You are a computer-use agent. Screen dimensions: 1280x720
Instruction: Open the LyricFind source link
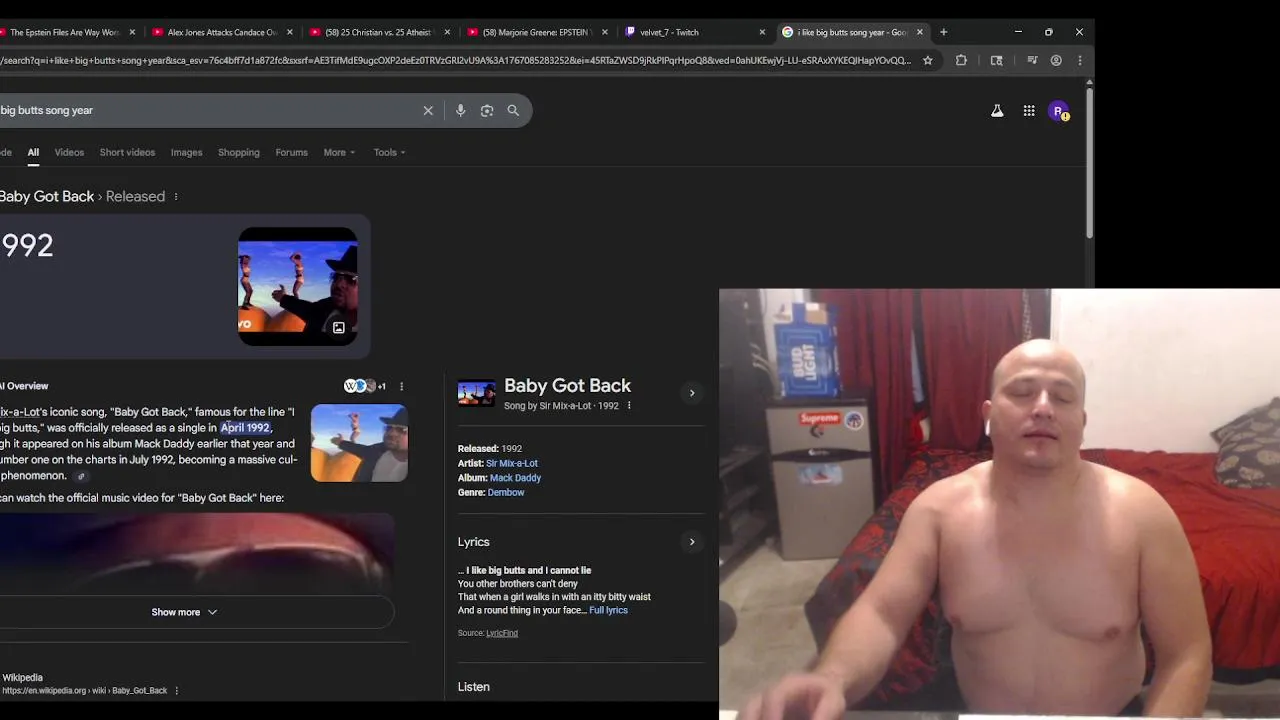coord(502,633)
